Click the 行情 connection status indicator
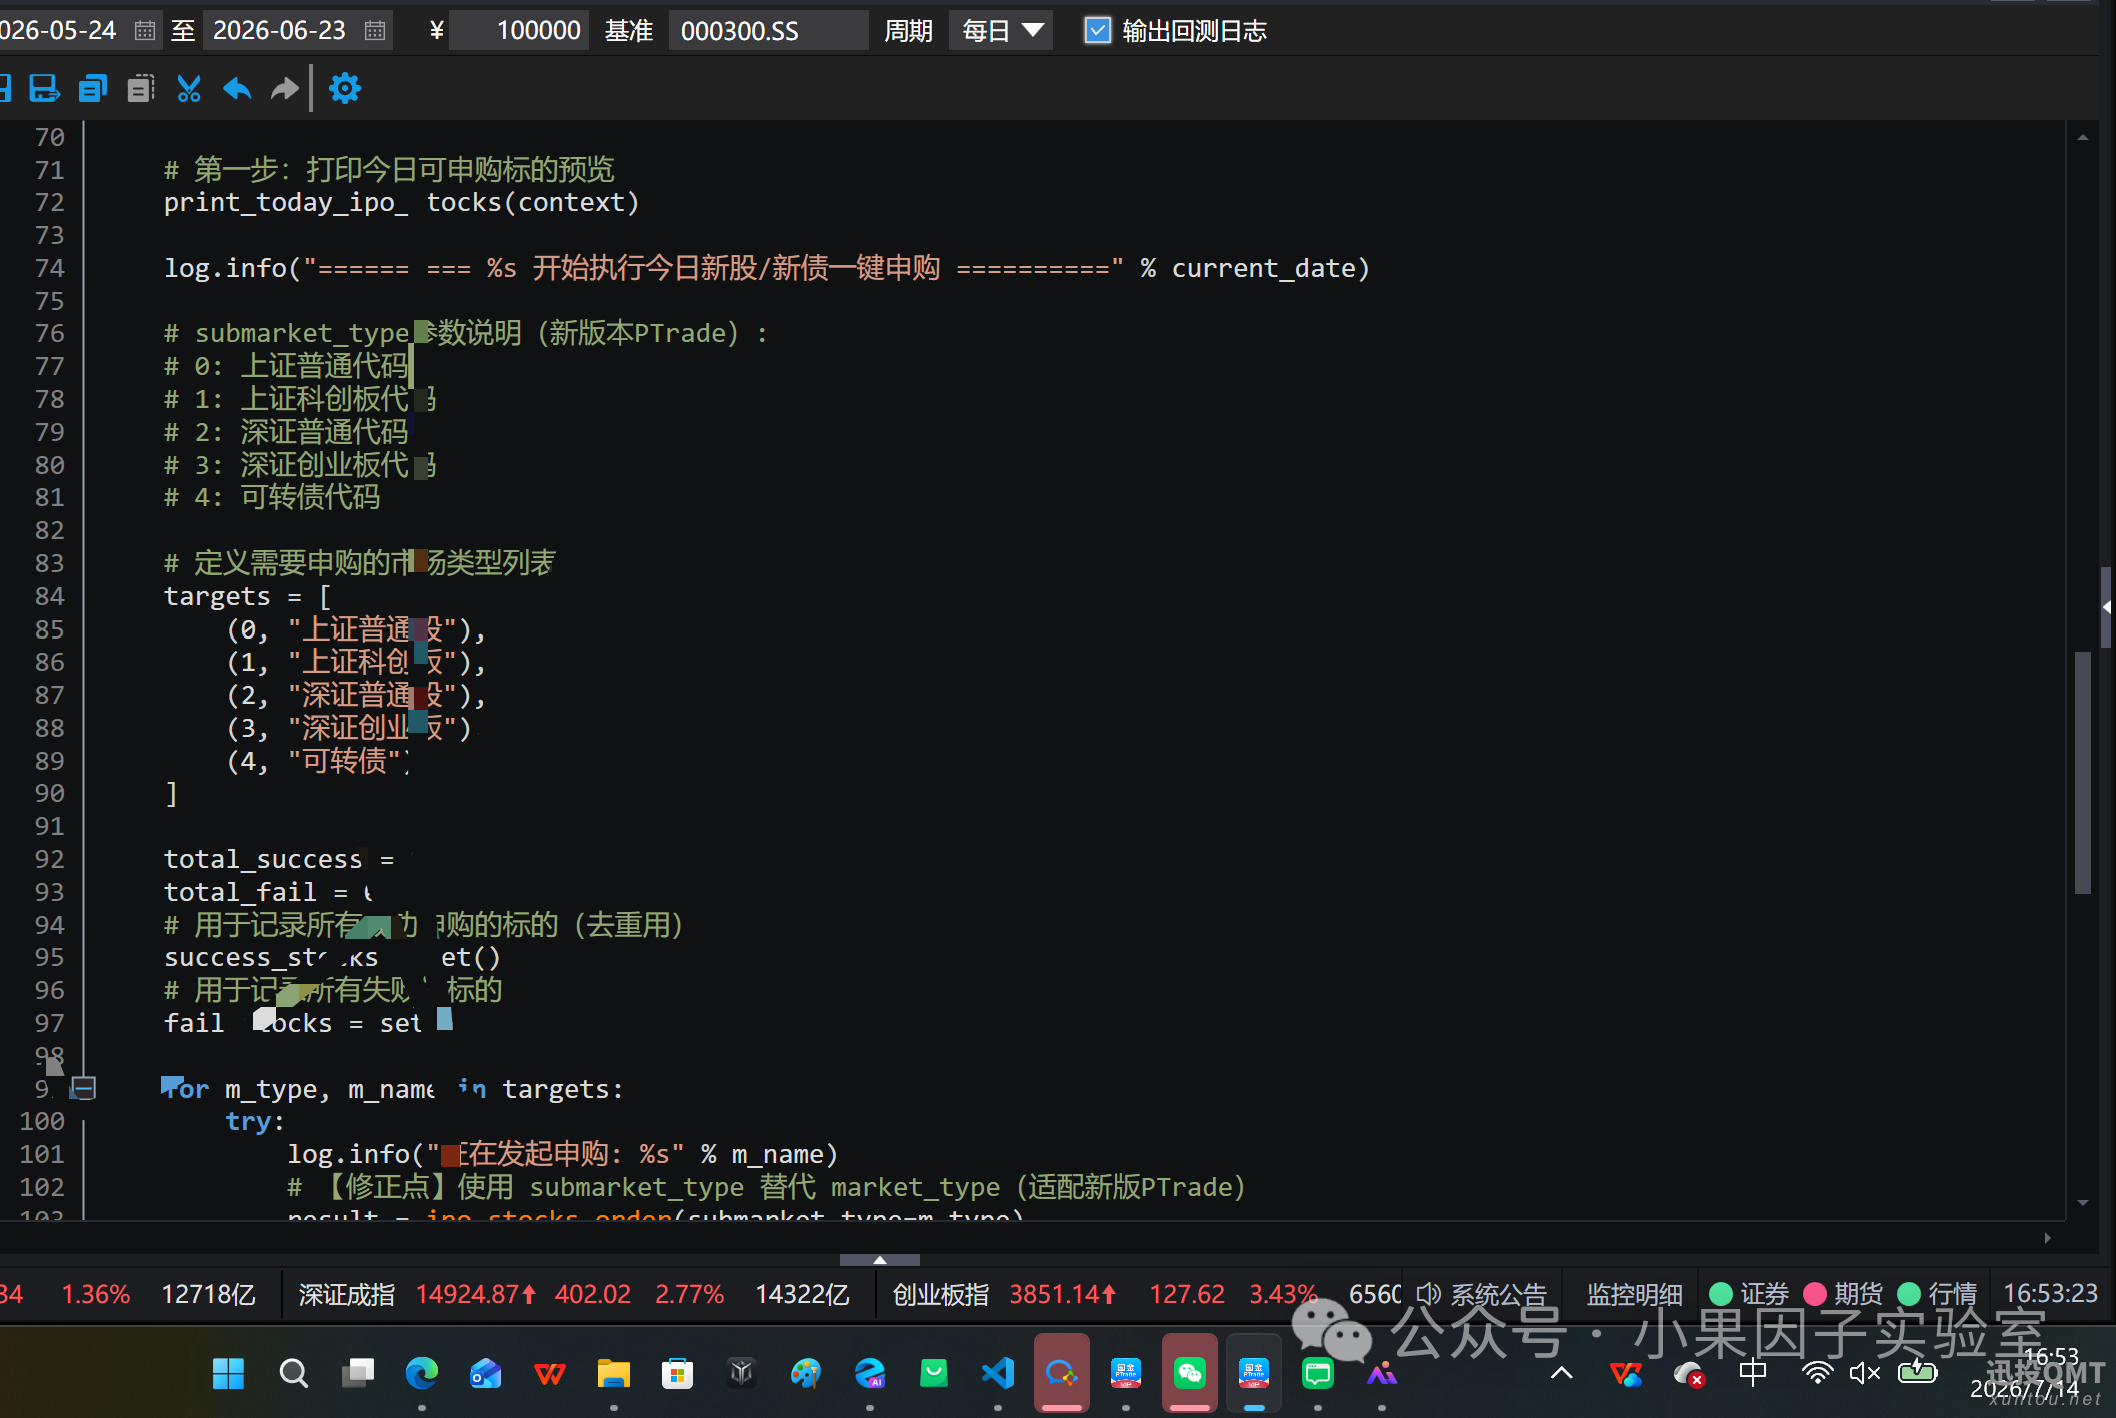This screenshot has width=2116, height=1418. coord(1936,1294)
